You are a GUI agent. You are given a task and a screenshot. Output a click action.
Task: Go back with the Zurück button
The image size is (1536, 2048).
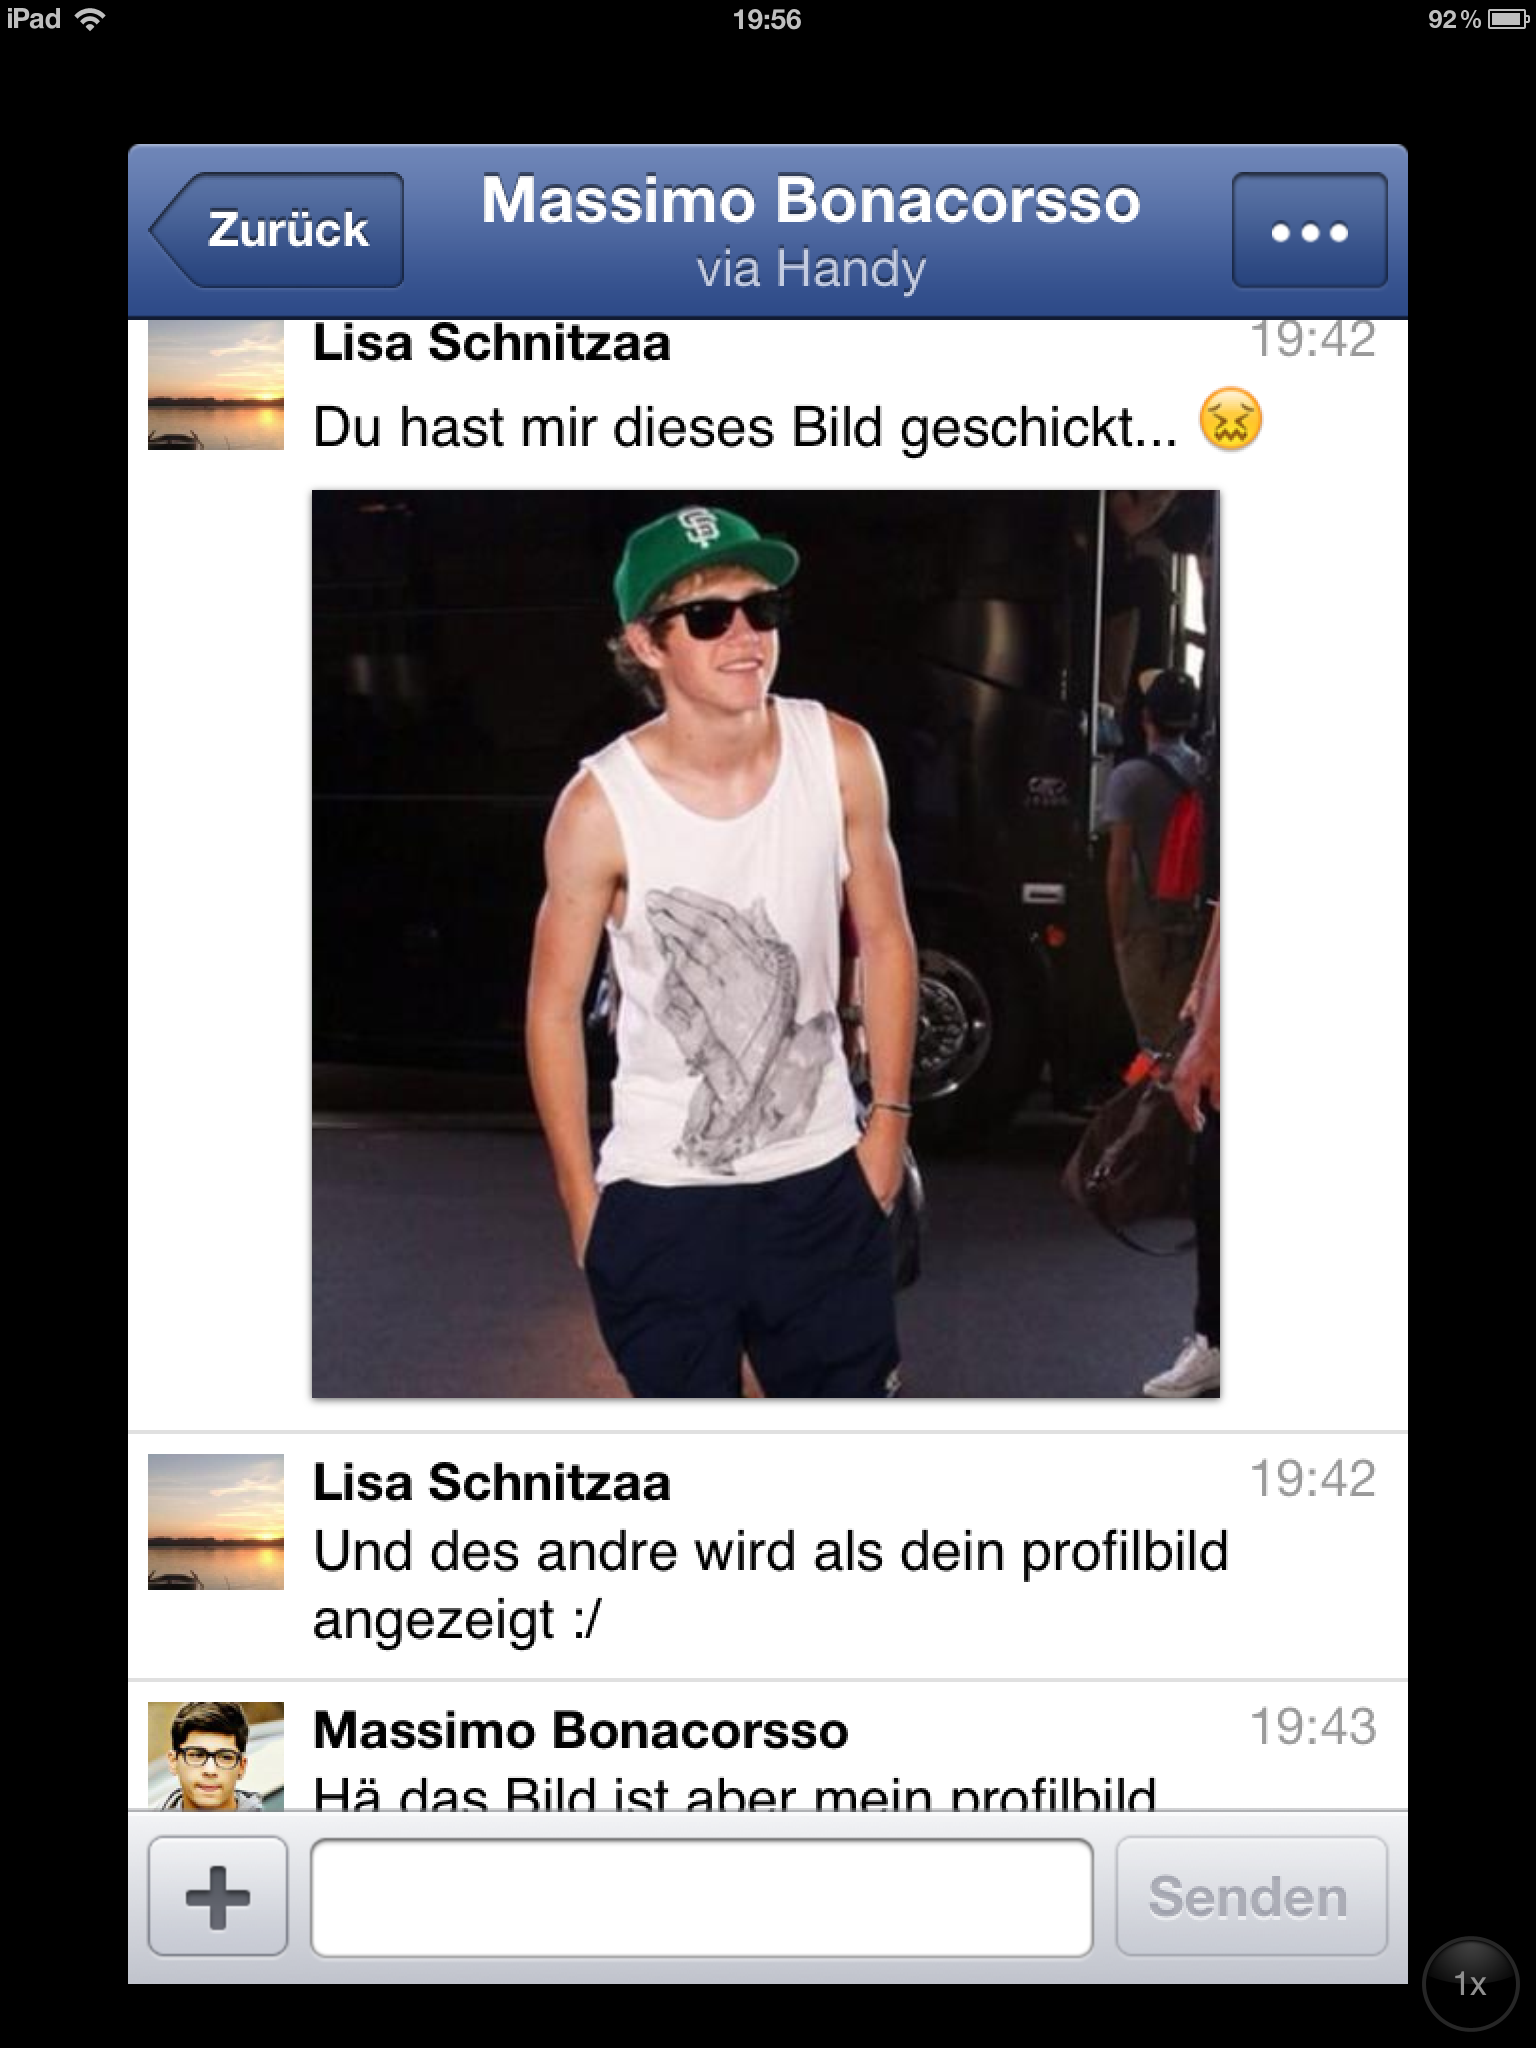click(277, 230)
